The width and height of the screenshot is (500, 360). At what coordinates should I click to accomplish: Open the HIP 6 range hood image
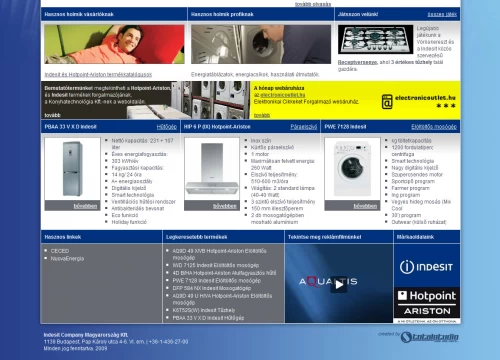(212, 169)
